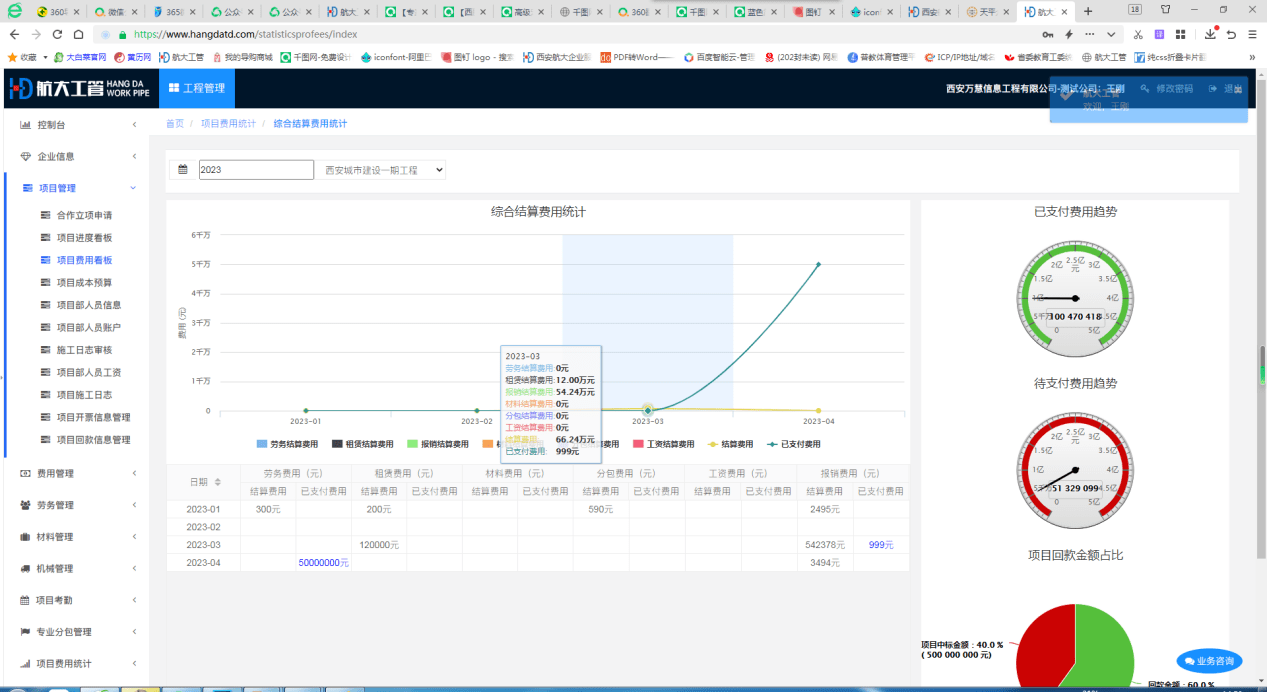Select the 工程管理 top navigation tab
This screenshot has width=1267, height=692.
197,88
